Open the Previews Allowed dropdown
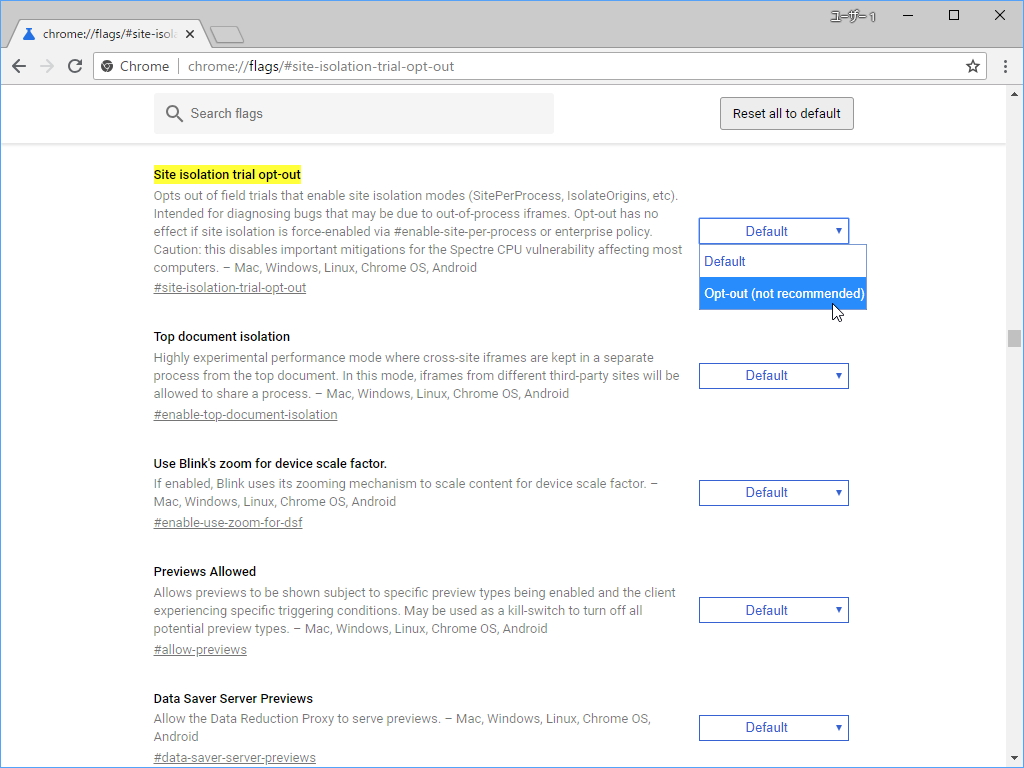1024x768 pixels. click(773, 609)
